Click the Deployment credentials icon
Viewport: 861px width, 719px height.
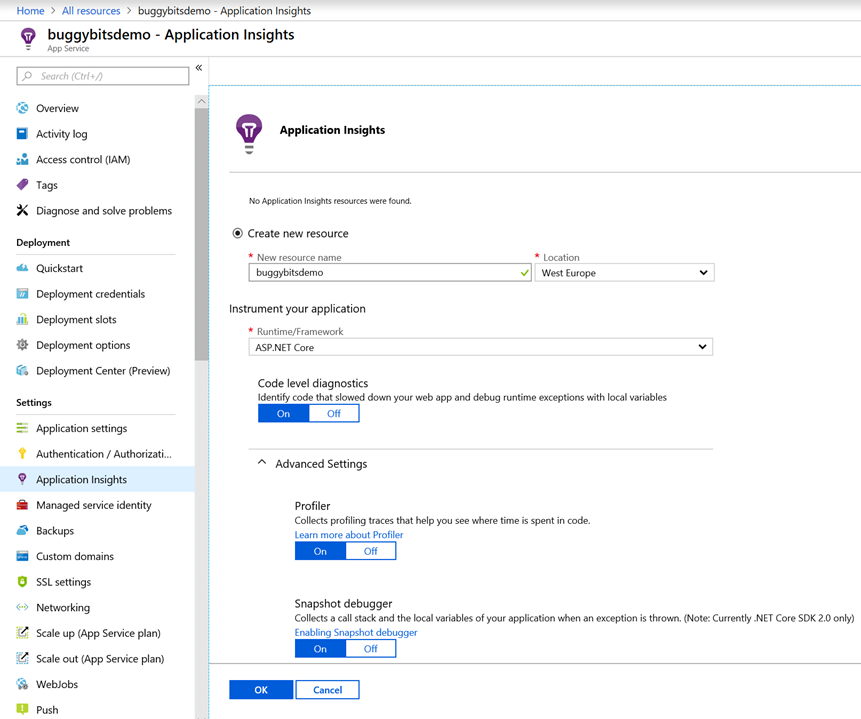coord(22,293)
